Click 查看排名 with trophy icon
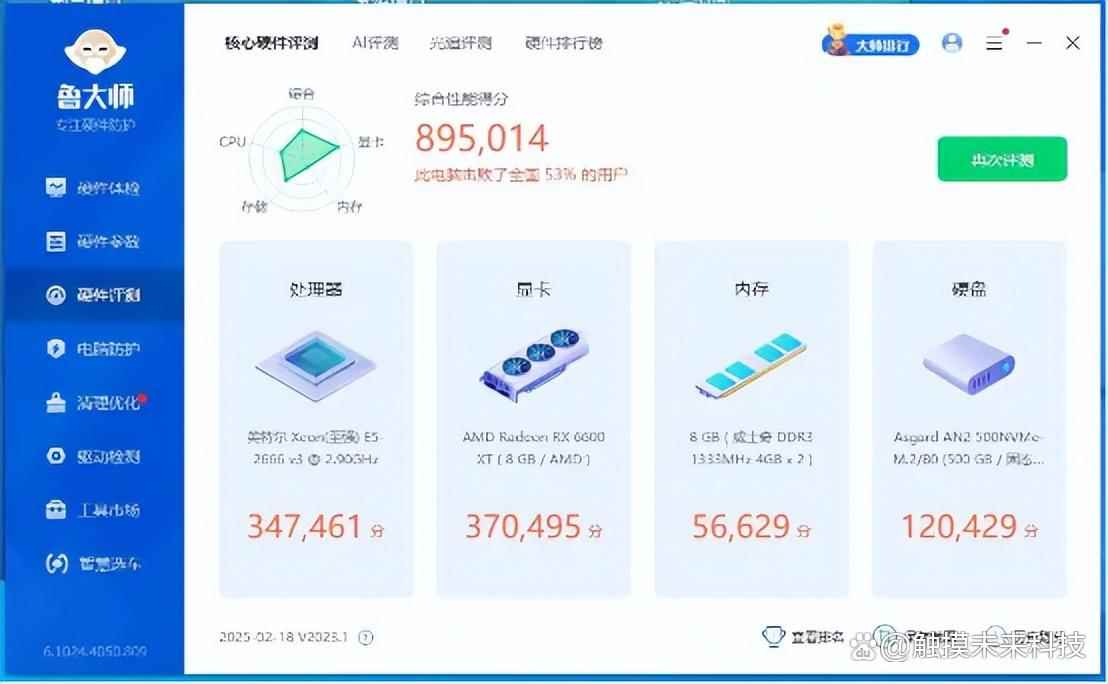This screenshot has width=1108, height=684. coord(804,637)
